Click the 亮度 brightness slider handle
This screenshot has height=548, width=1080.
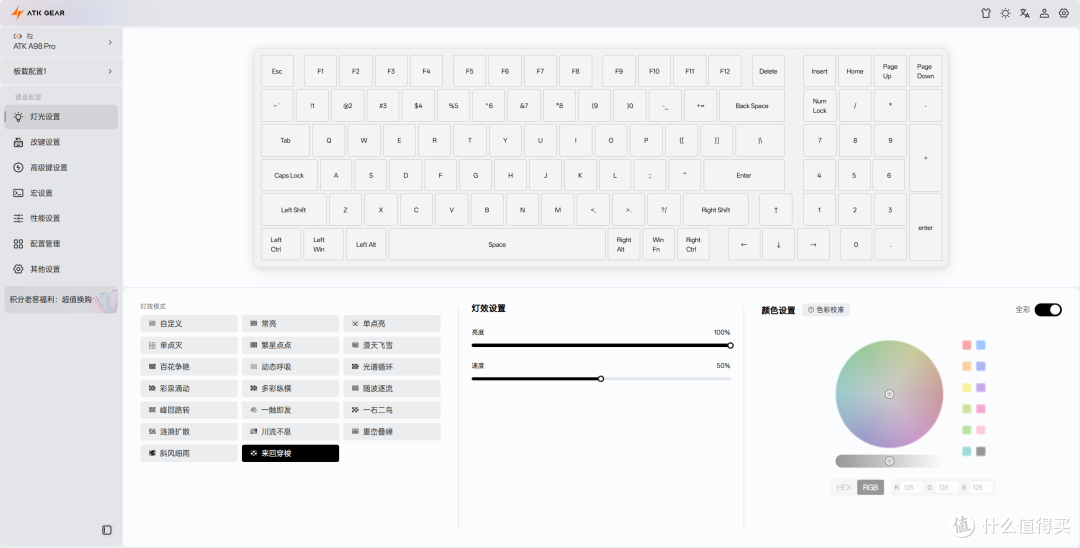[x=730, y=346]
